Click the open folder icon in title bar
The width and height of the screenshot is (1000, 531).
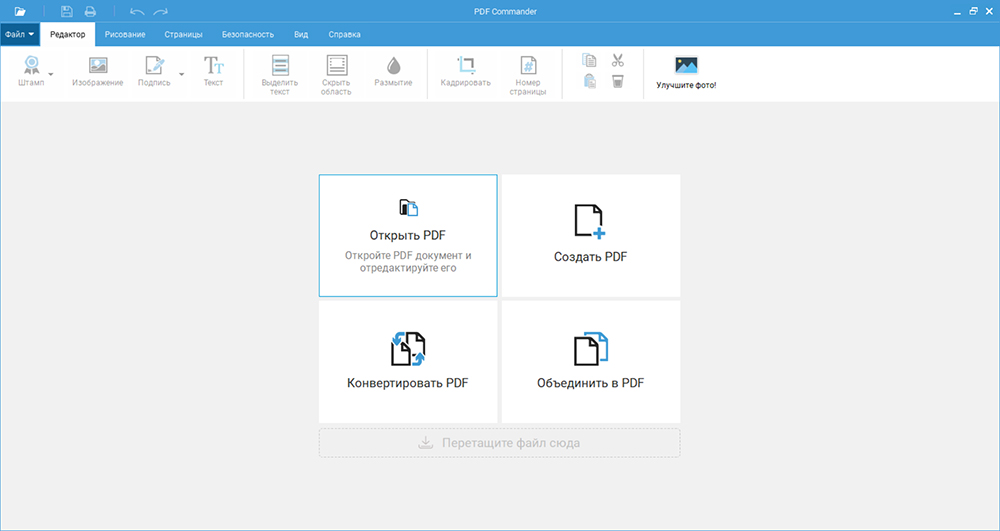pos(20,11)
